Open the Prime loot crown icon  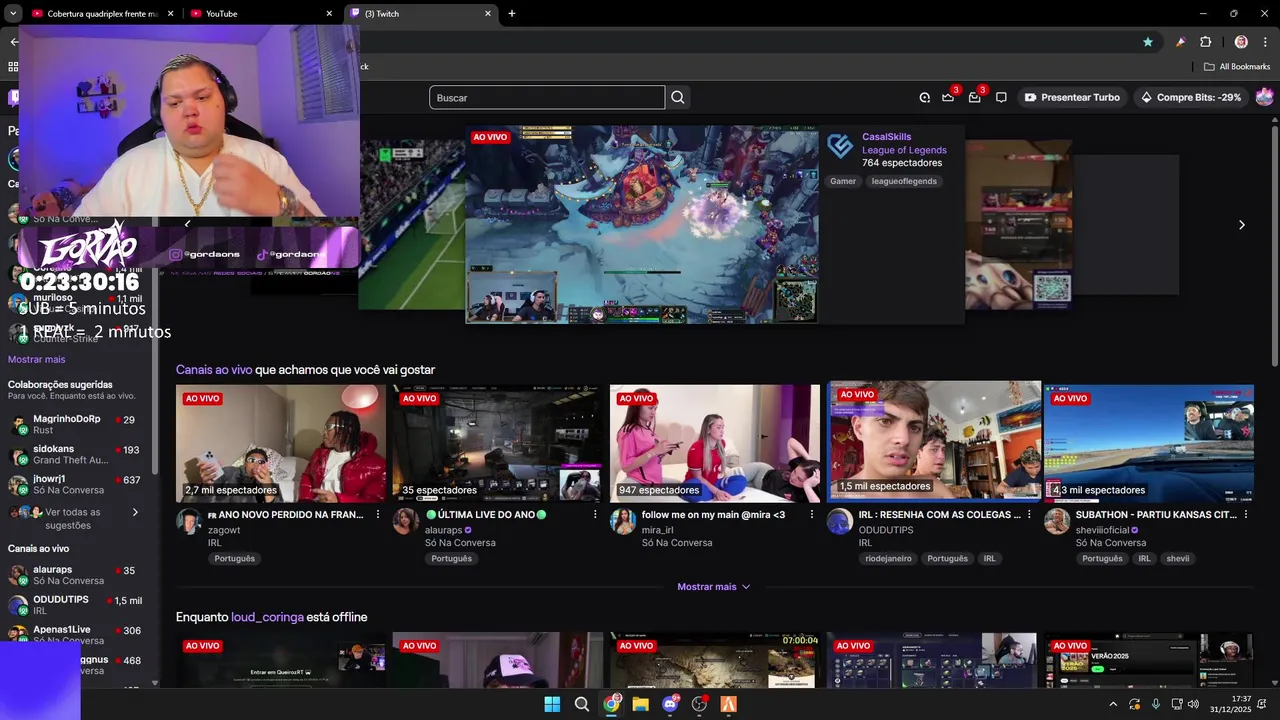(x=948, y=97)
